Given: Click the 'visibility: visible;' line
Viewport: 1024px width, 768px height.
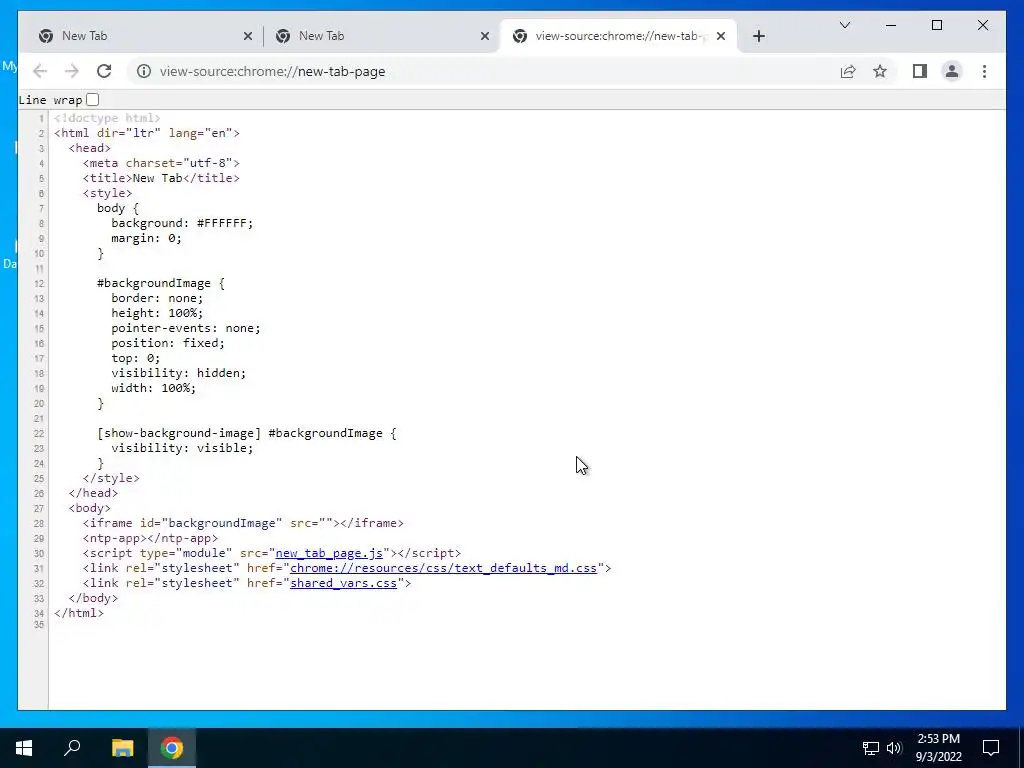Looking at the screenshot, I should [182, 449].
